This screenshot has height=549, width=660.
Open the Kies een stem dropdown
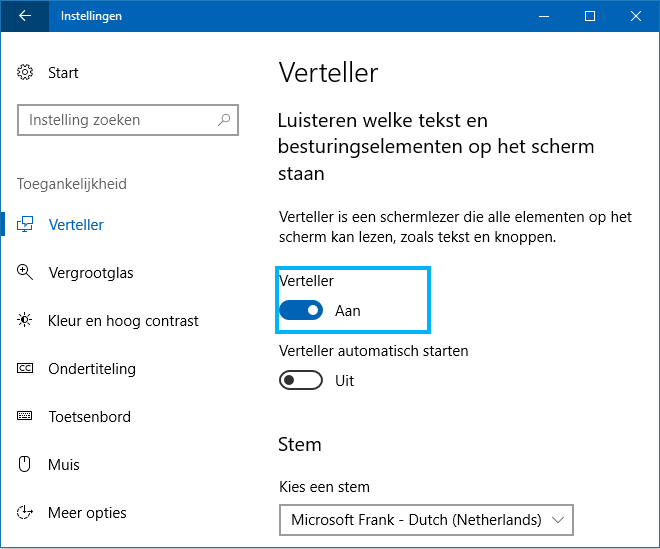coord(426,520)
